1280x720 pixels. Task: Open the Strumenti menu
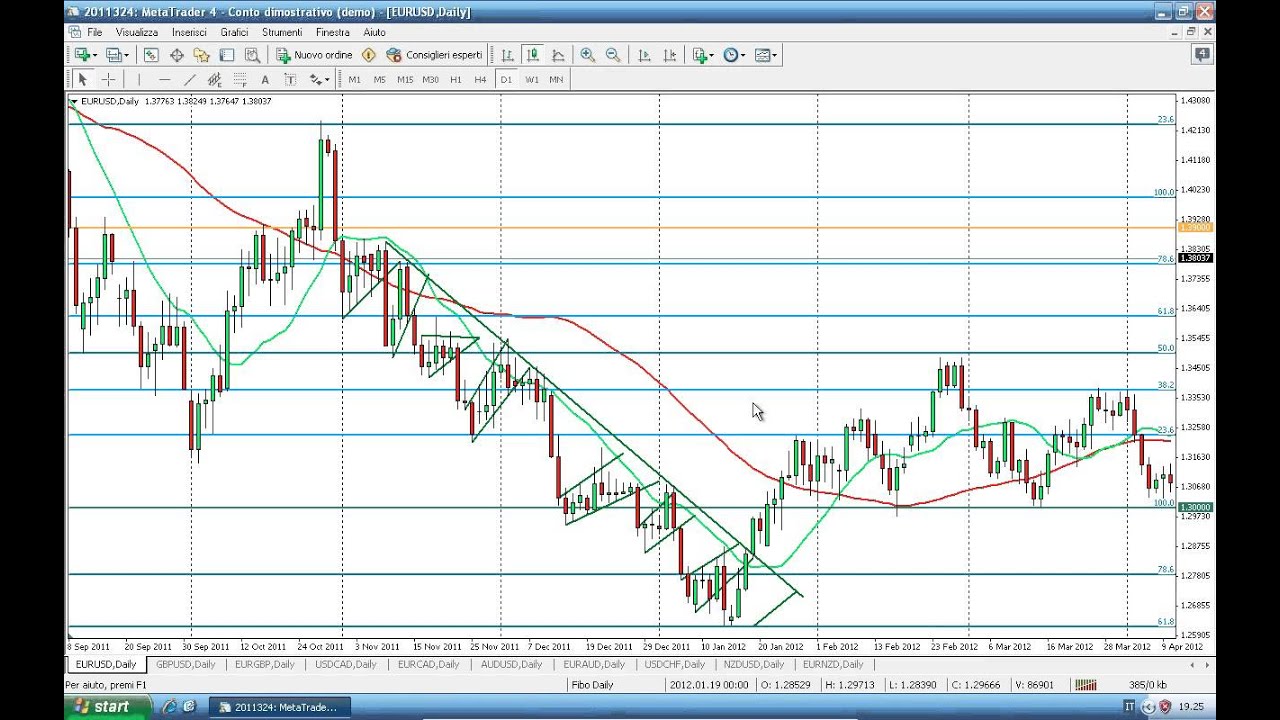click(282, 32)
